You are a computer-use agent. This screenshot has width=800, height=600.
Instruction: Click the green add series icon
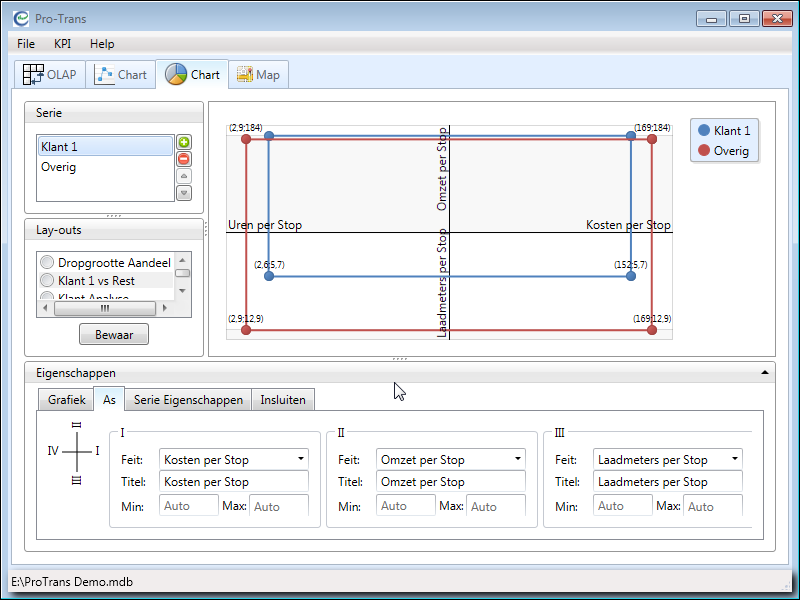tap(183, 143)
